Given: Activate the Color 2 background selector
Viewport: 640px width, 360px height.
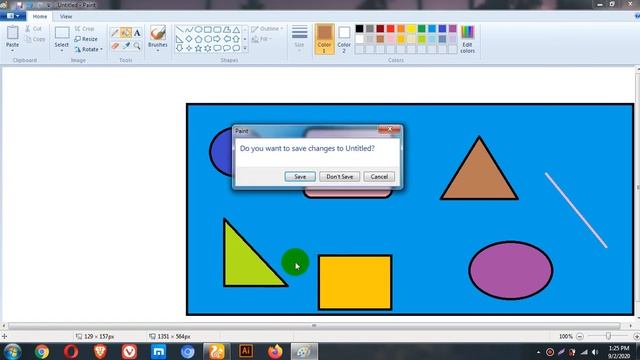Looking at the screenshot, I should coord(344,39).
